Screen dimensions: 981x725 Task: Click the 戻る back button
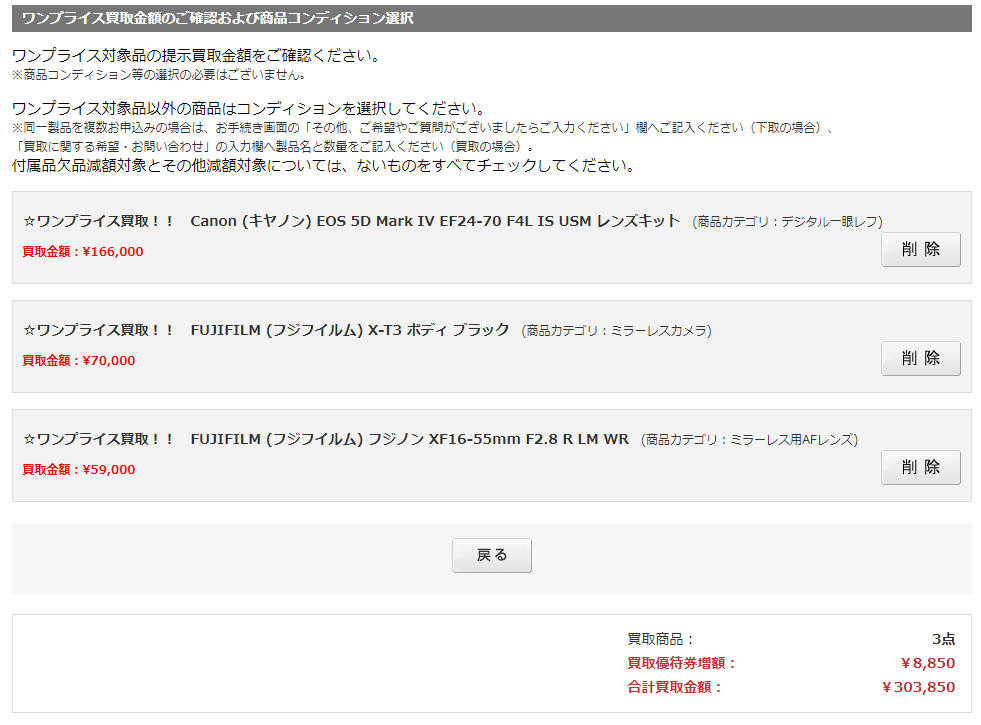click(x=492, y=555)
